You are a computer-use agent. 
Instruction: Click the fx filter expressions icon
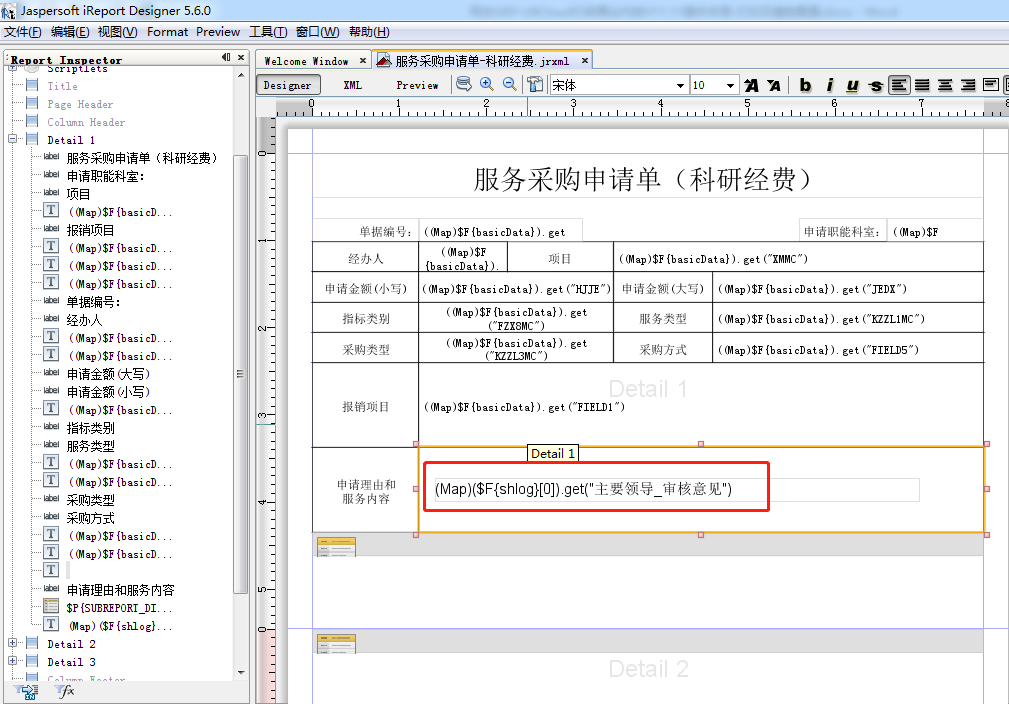65,691
